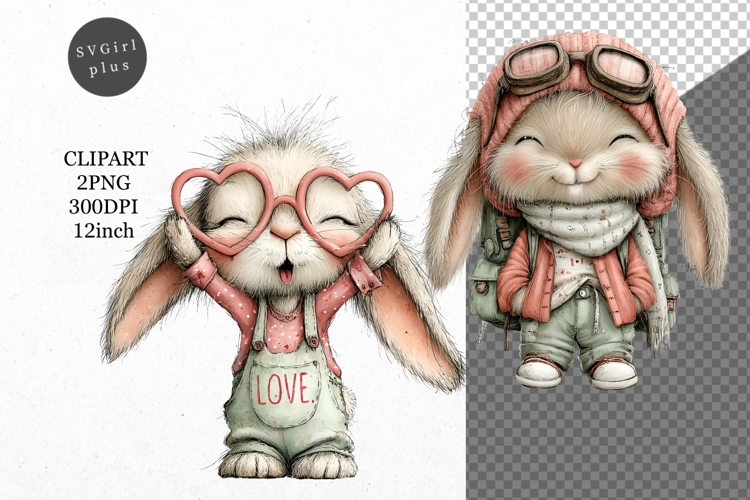Click the aviator bunny's green cargo pants
The width and height of the screenshot is (750, 500).
[574, 320]
